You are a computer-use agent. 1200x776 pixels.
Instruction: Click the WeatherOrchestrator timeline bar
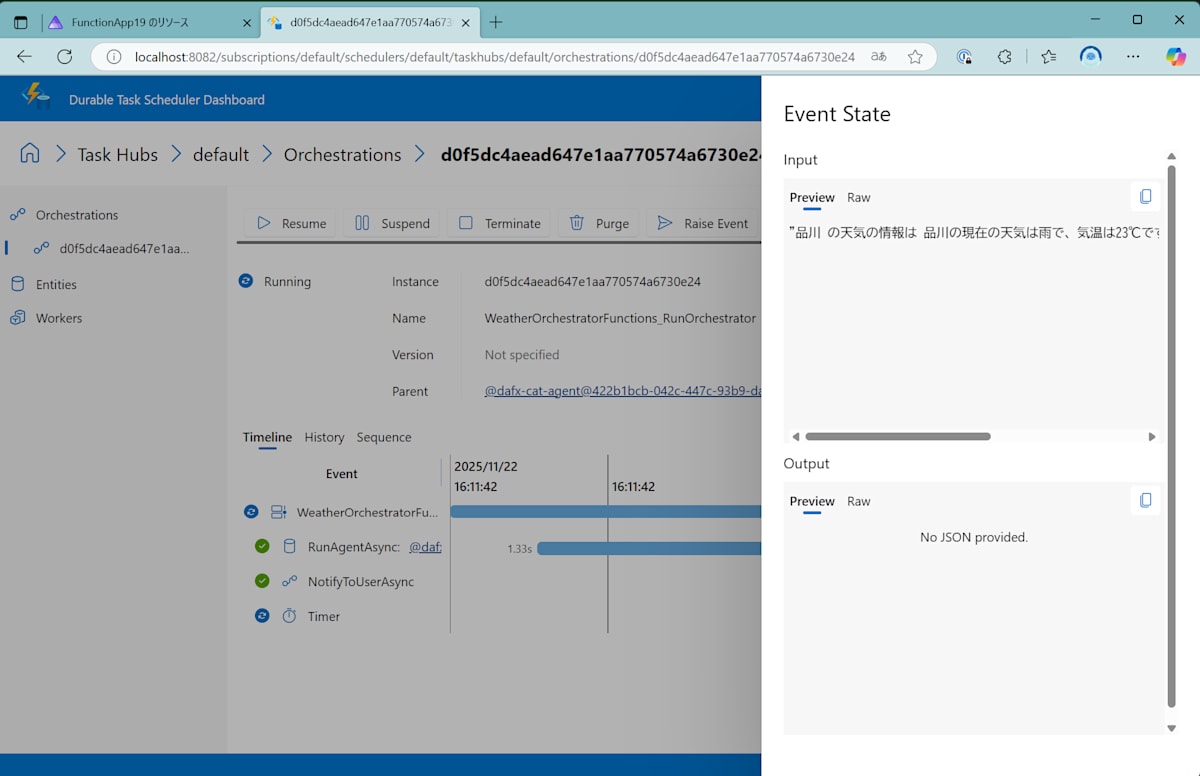click(606, 512)
